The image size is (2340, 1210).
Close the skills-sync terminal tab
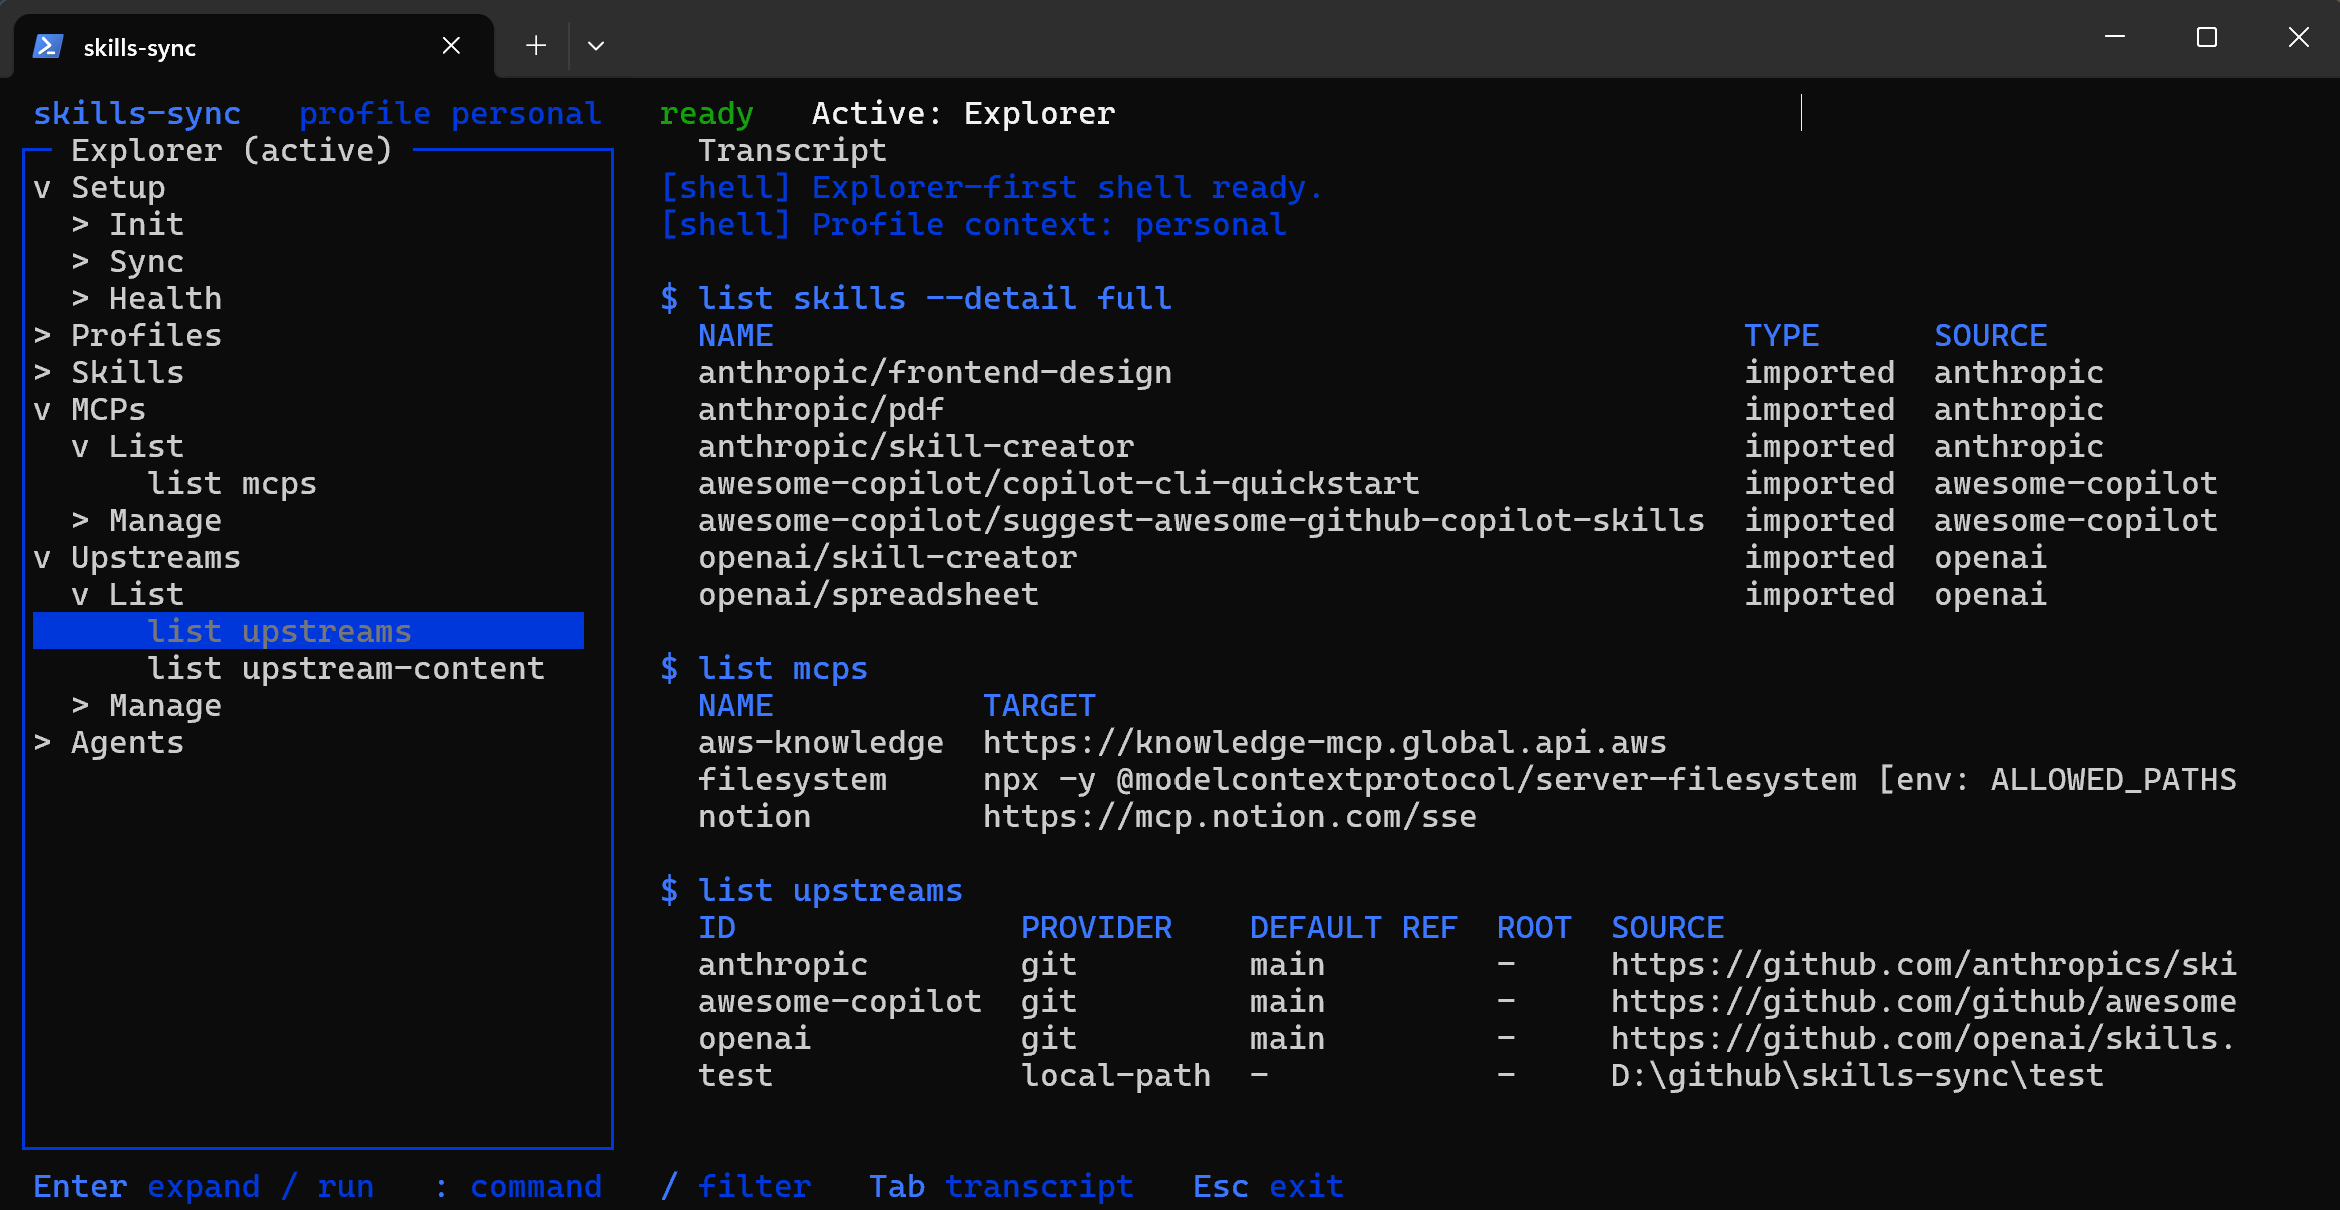pos(451,46)
